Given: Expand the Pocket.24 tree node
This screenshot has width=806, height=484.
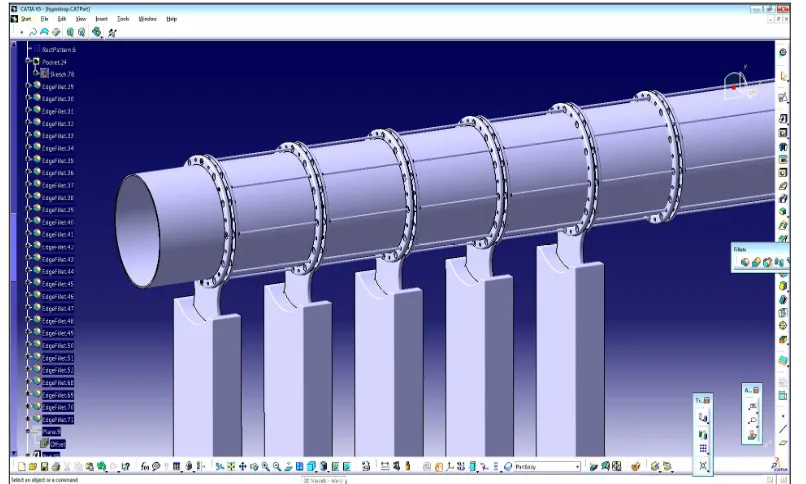Looking at the screenshot, I should [x=28, y=61].
